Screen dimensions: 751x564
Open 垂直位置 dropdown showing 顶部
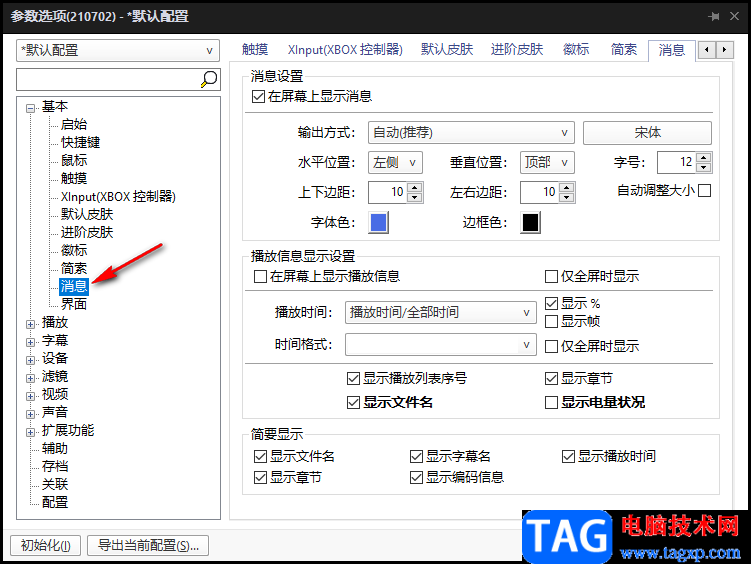(547, 163)
